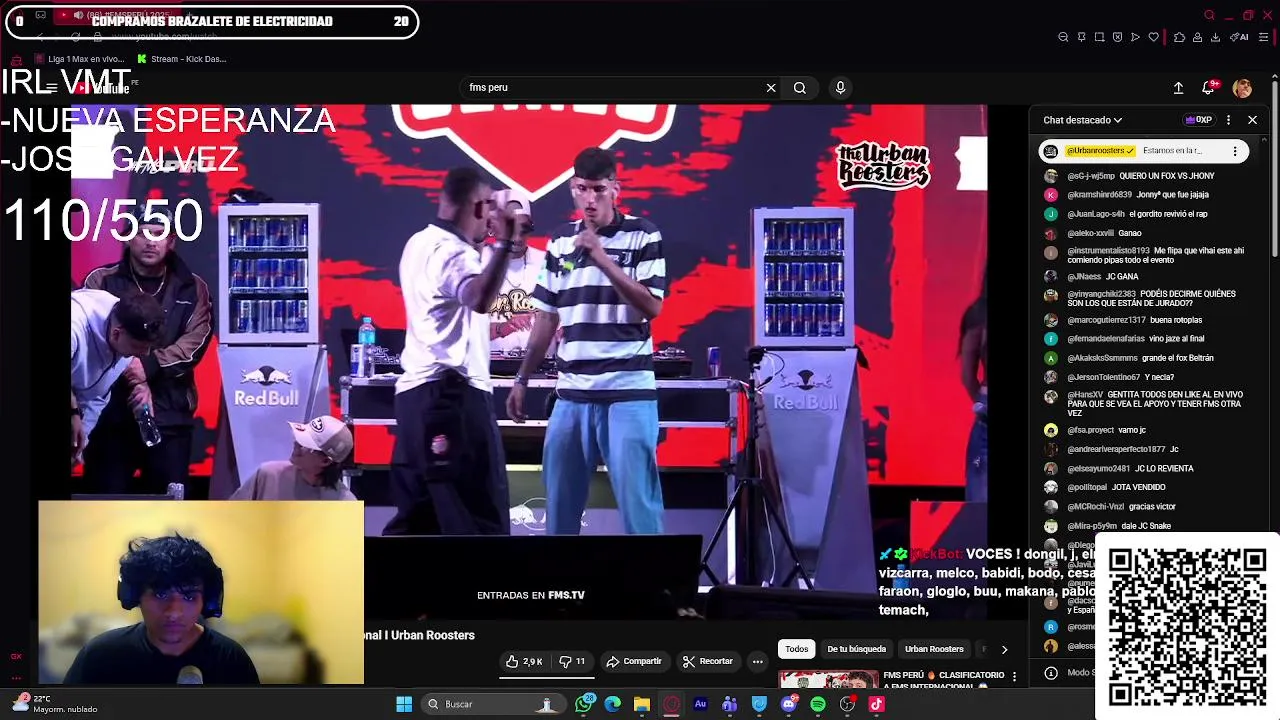Click the YouTube create/upload icon
The width and height of the screenshot is (1280, 720).
coord(1178,88)
